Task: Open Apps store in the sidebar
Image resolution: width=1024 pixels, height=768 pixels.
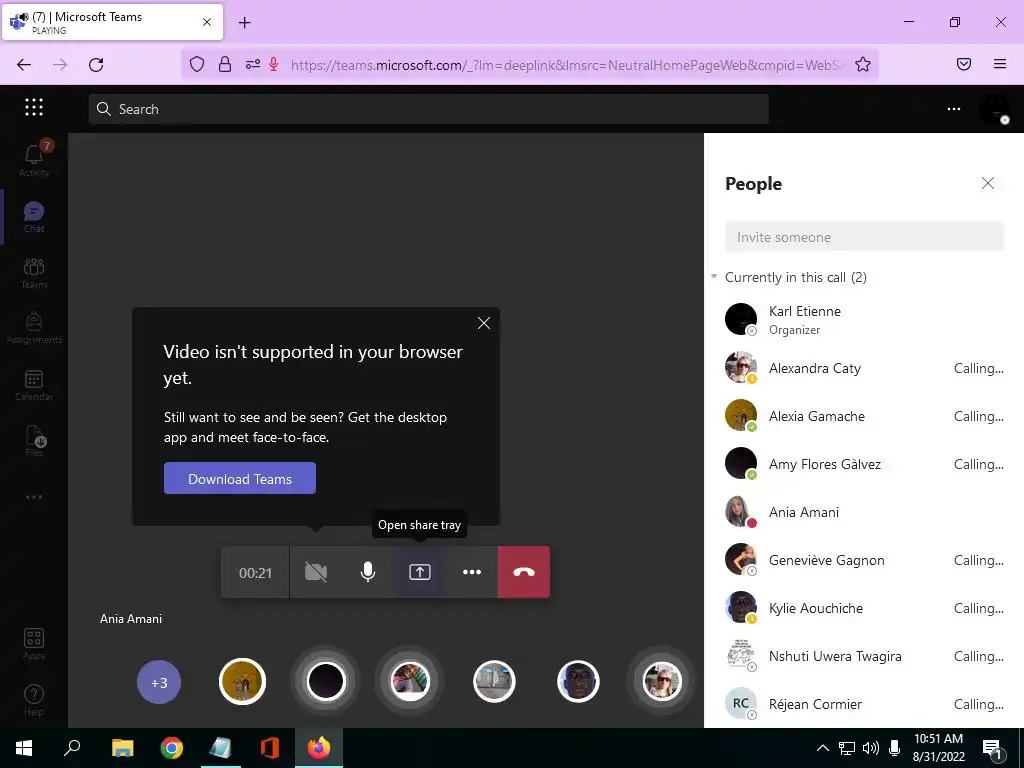Action: (34, 644)
